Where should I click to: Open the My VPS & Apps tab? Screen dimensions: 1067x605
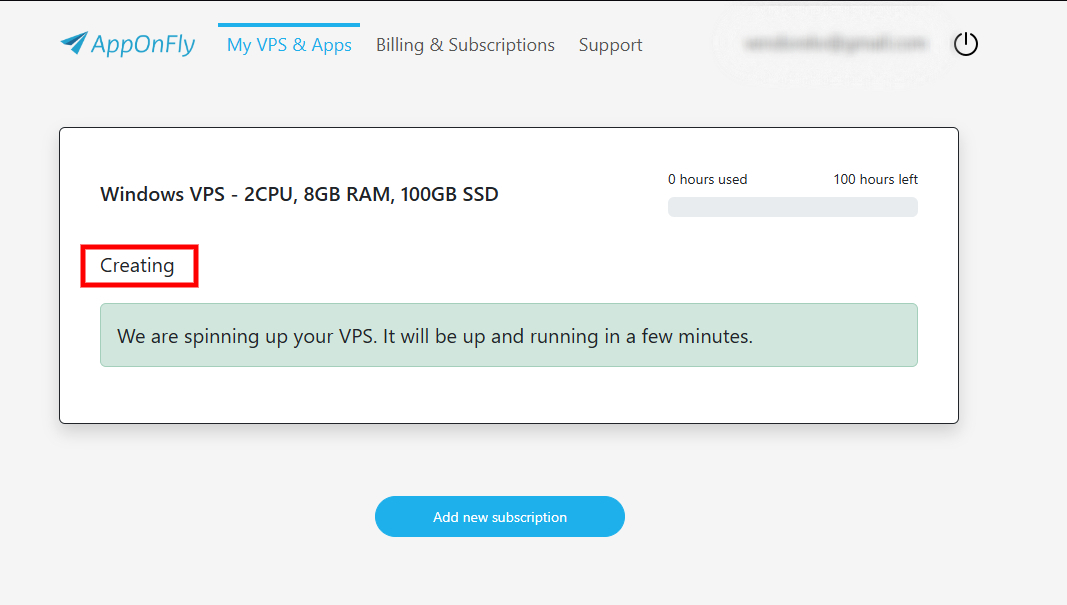(289, 45)
